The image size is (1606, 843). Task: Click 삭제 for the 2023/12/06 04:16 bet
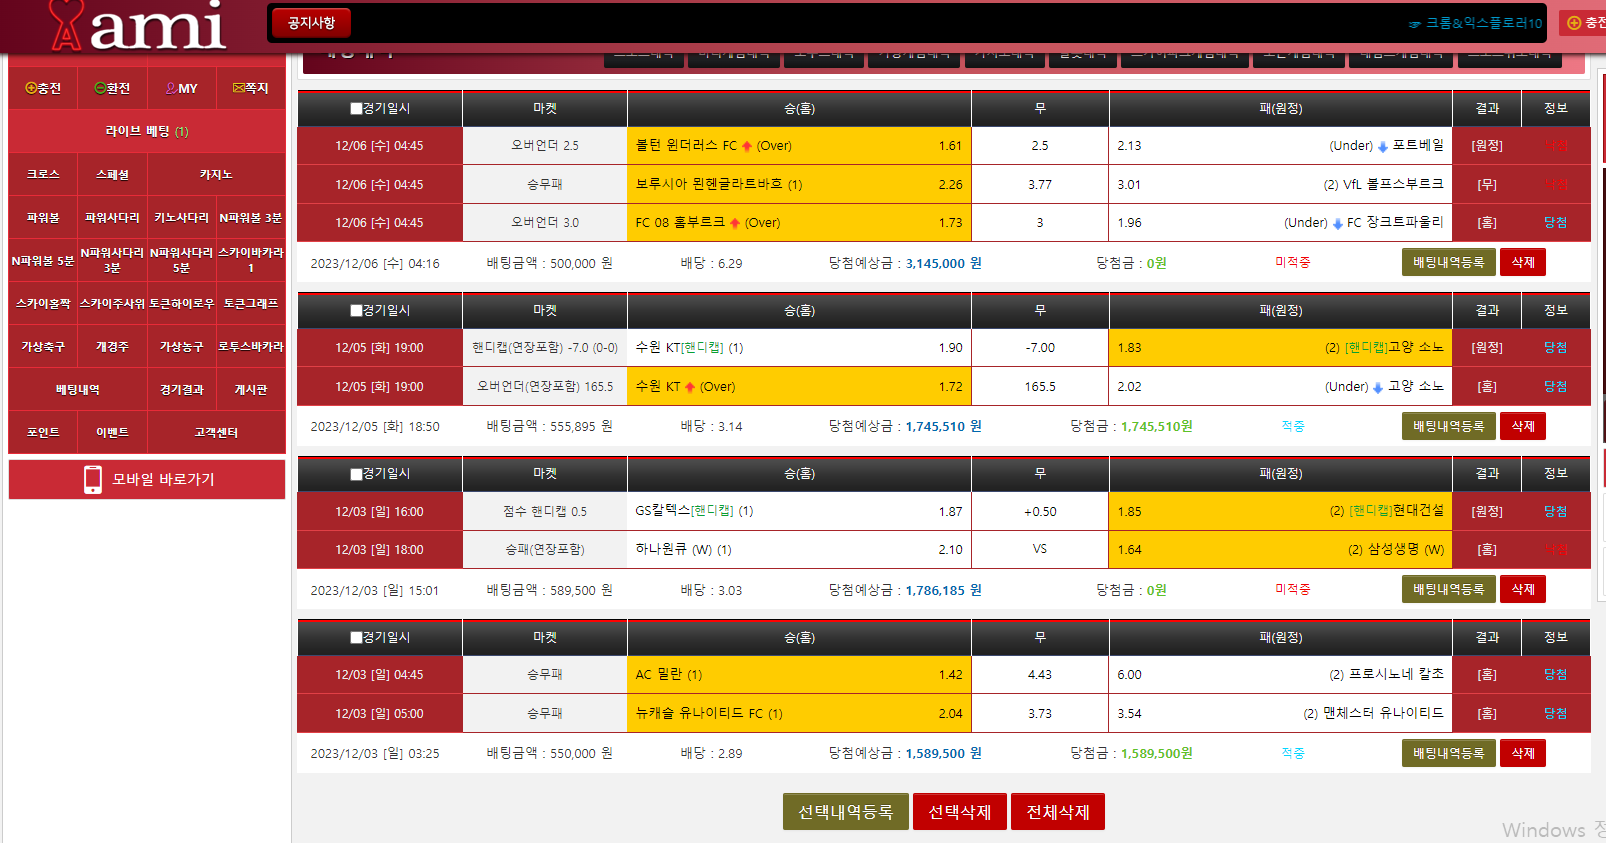(1523, 262)
